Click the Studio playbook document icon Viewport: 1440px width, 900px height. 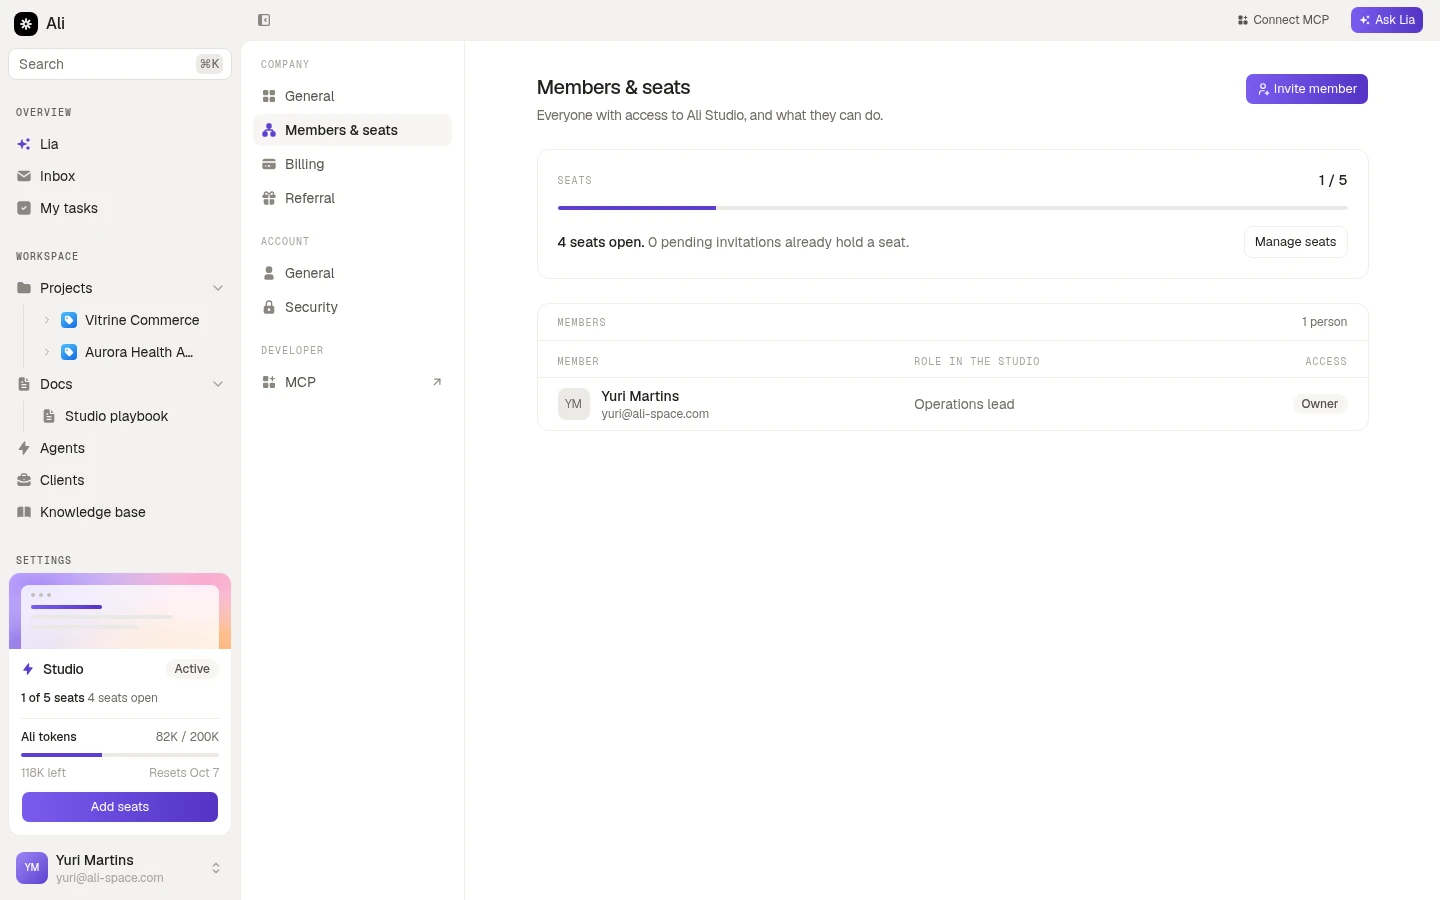[49, 416]
